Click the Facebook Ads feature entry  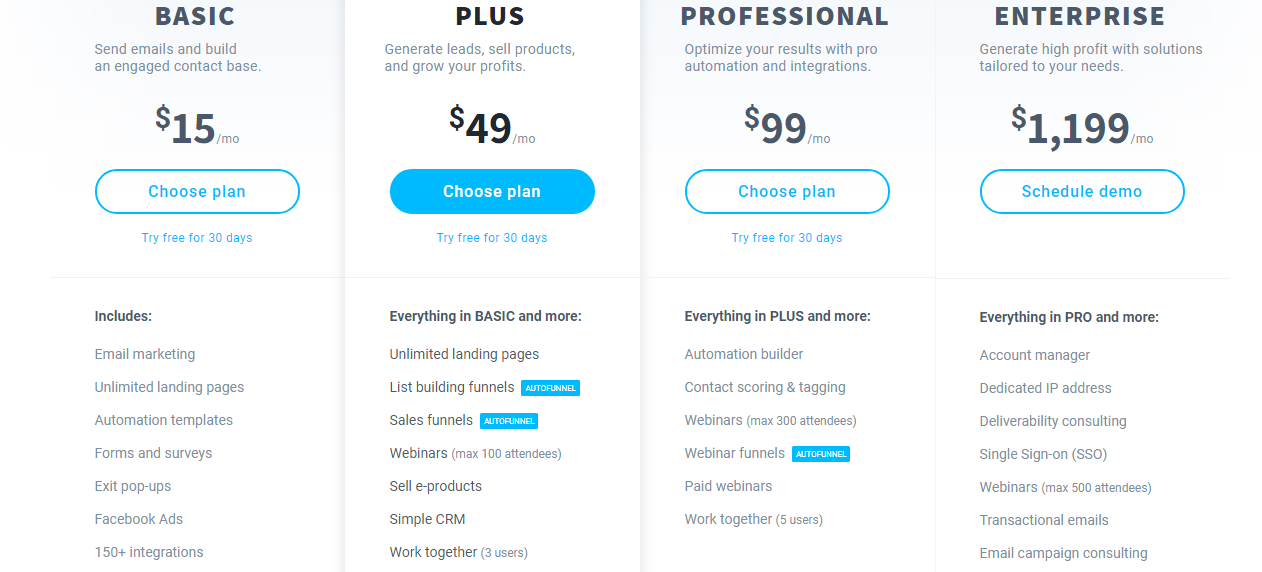click(x=139, y=519)
